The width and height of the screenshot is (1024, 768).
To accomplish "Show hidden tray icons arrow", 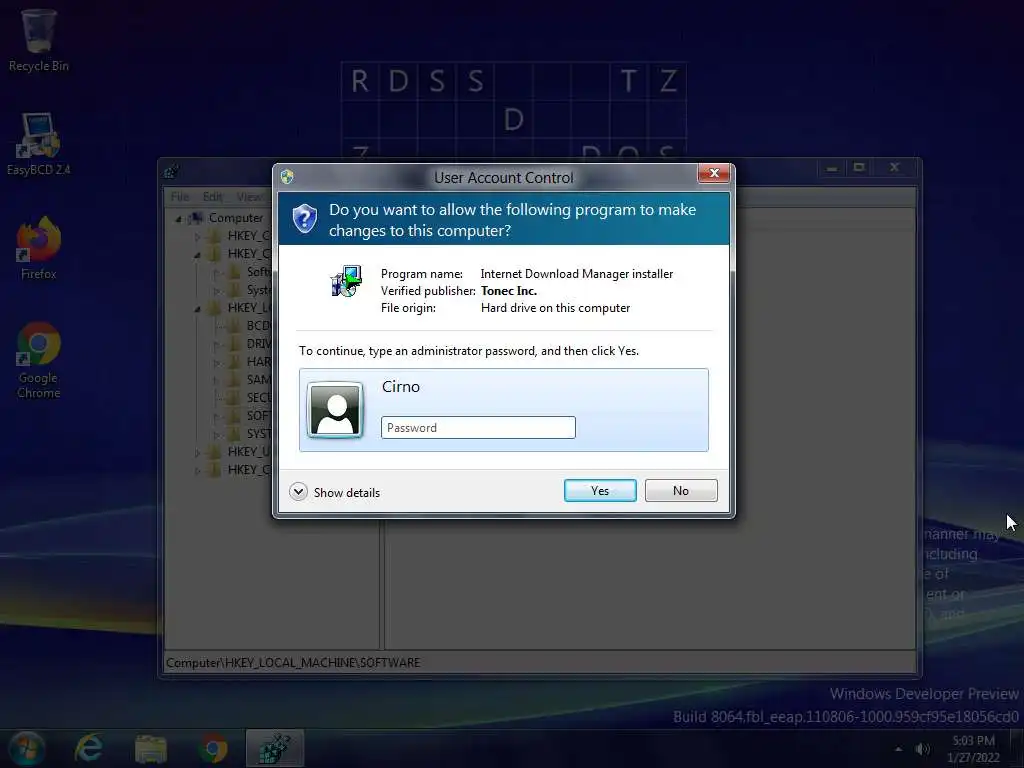I will pyautogui.click(x=899, y=749).
